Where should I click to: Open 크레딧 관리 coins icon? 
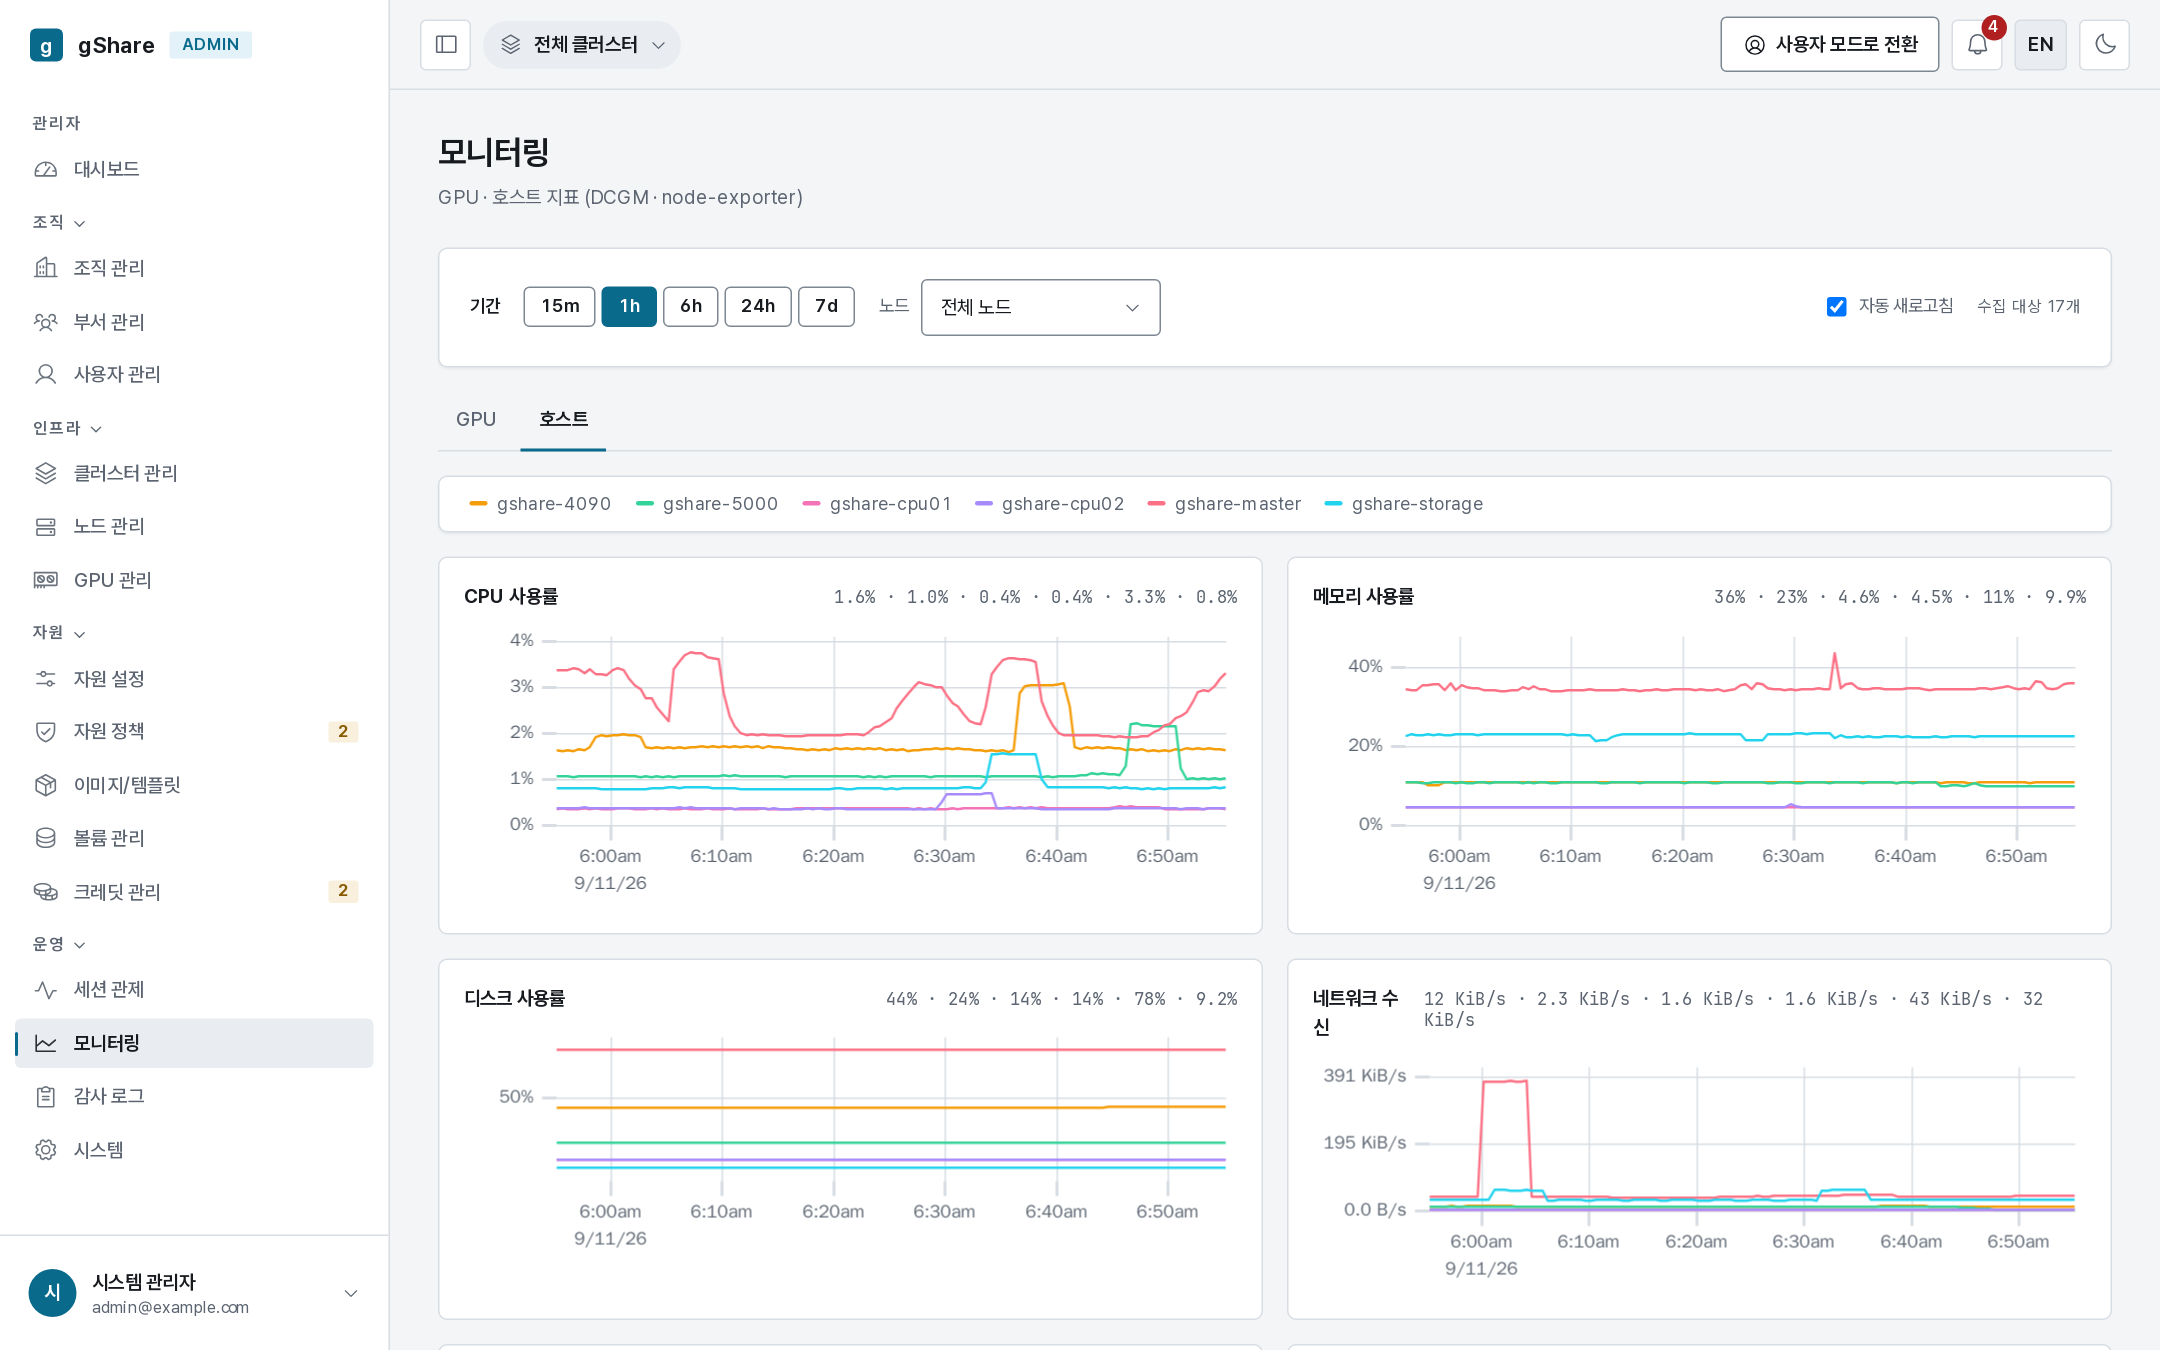click(x=46, y=892)
